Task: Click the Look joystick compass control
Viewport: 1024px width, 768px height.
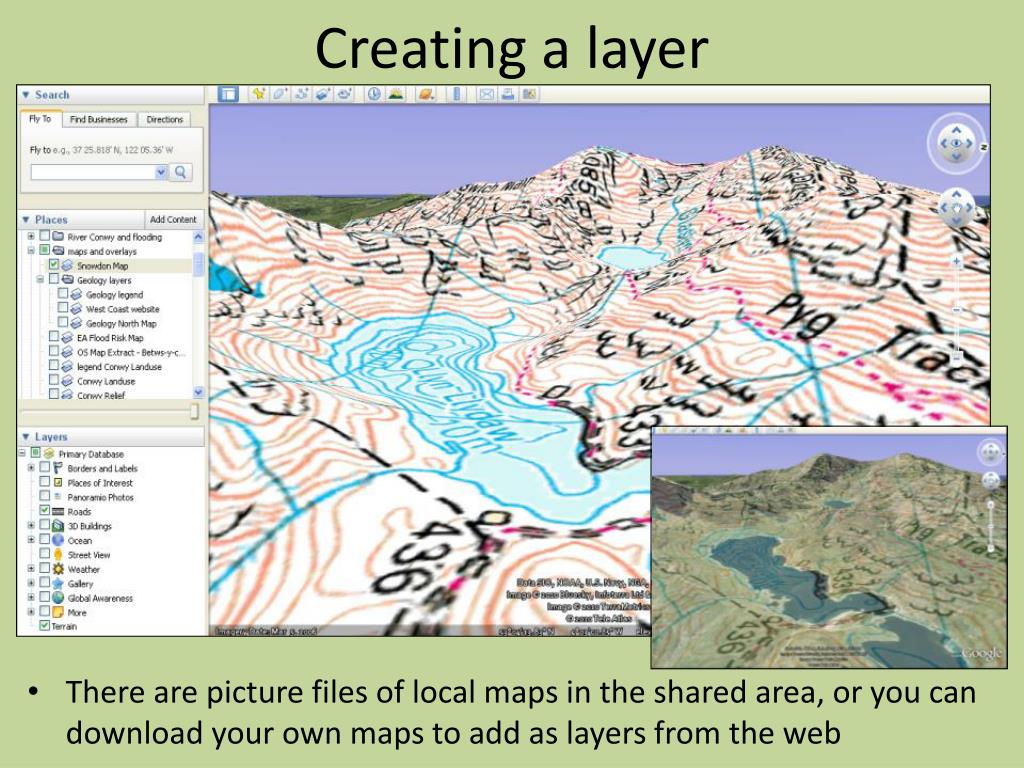Action: point(956,143)
